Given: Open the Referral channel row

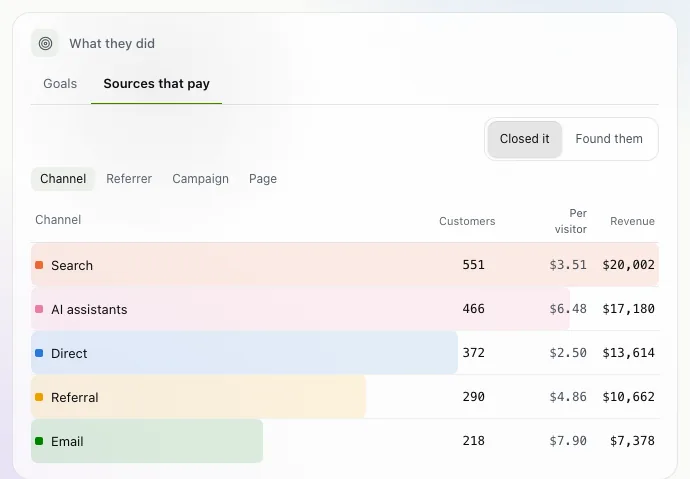Looking at the screenshot, I should coord(345,397).
